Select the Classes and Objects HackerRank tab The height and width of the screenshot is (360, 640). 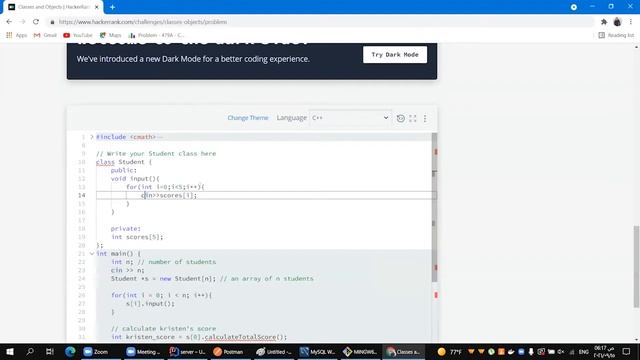(x=53, y=7)
